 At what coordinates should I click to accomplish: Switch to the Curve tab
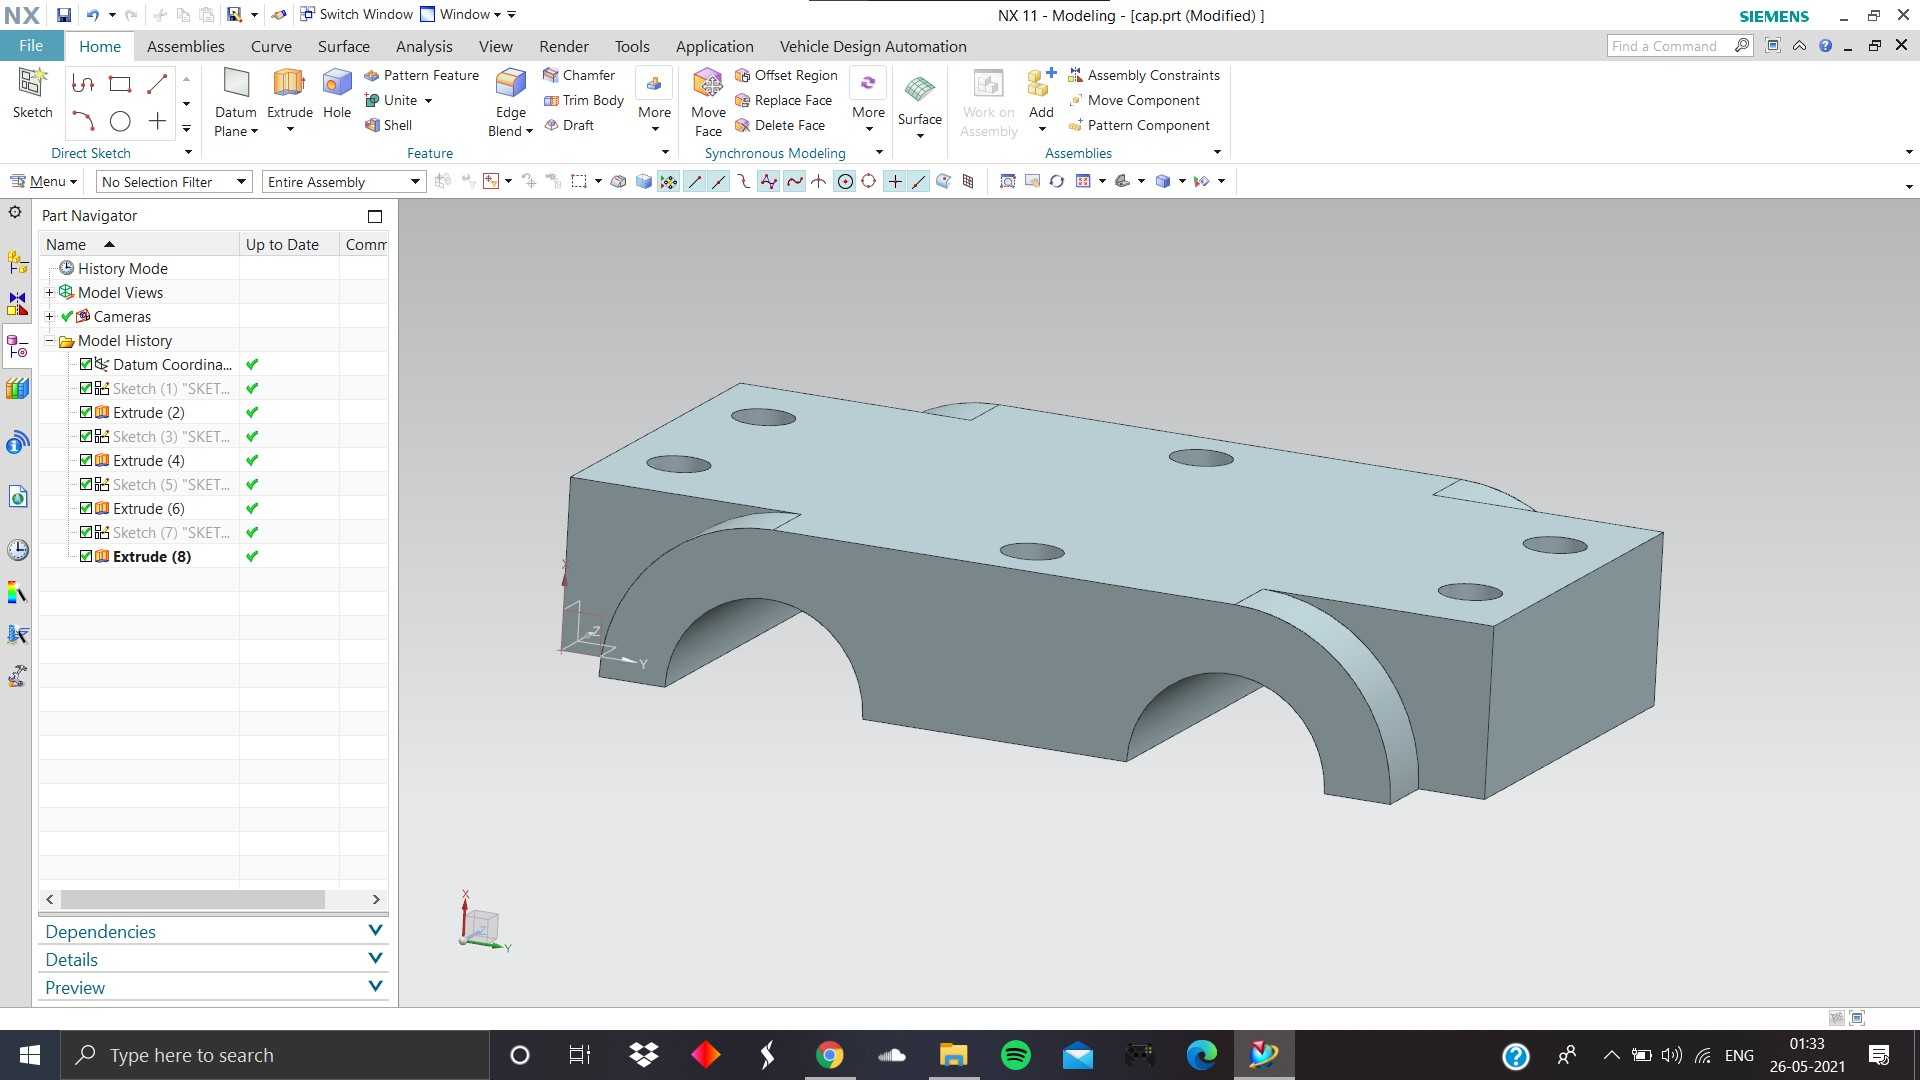point(271,46)
